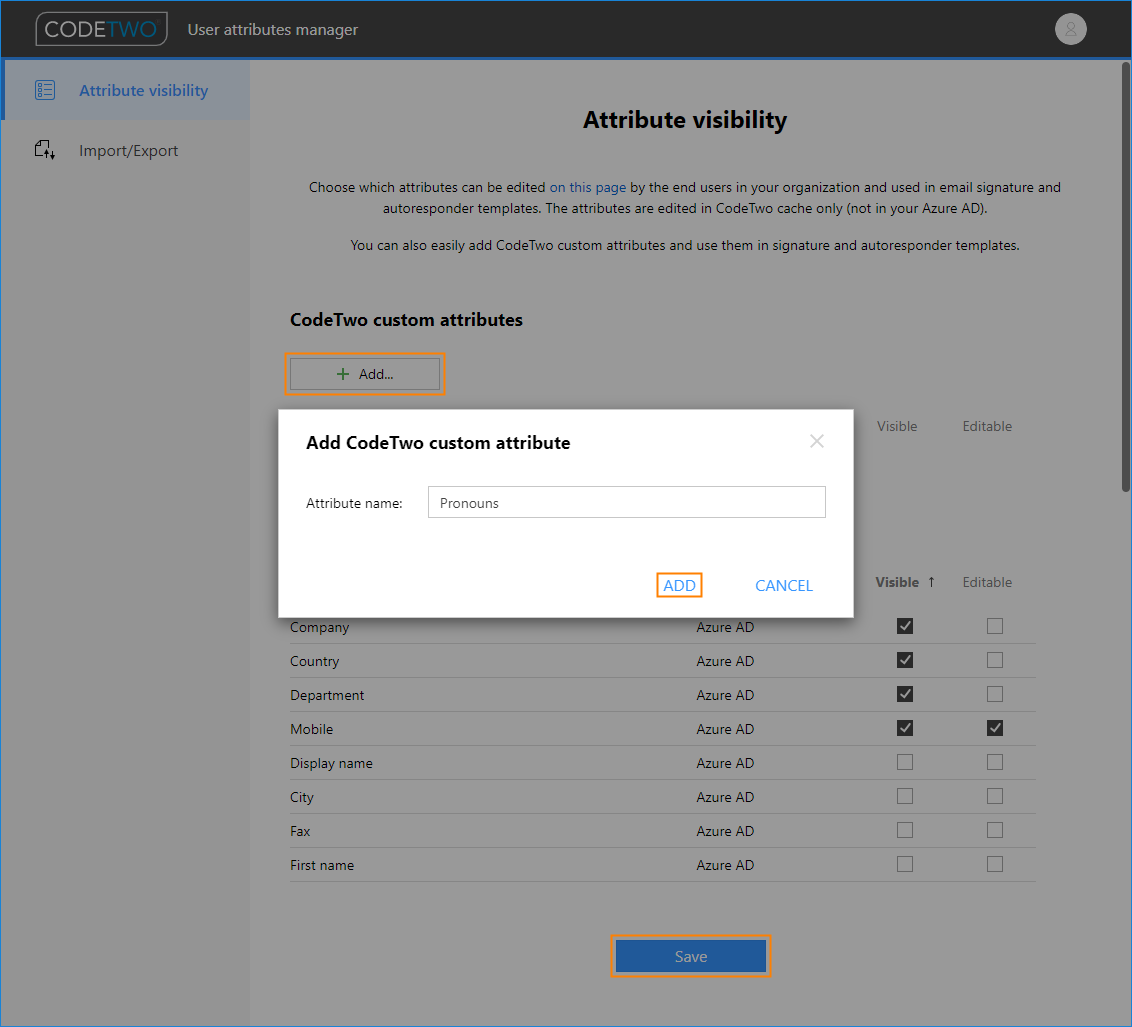Select the City attribute row name

(302, 797)
